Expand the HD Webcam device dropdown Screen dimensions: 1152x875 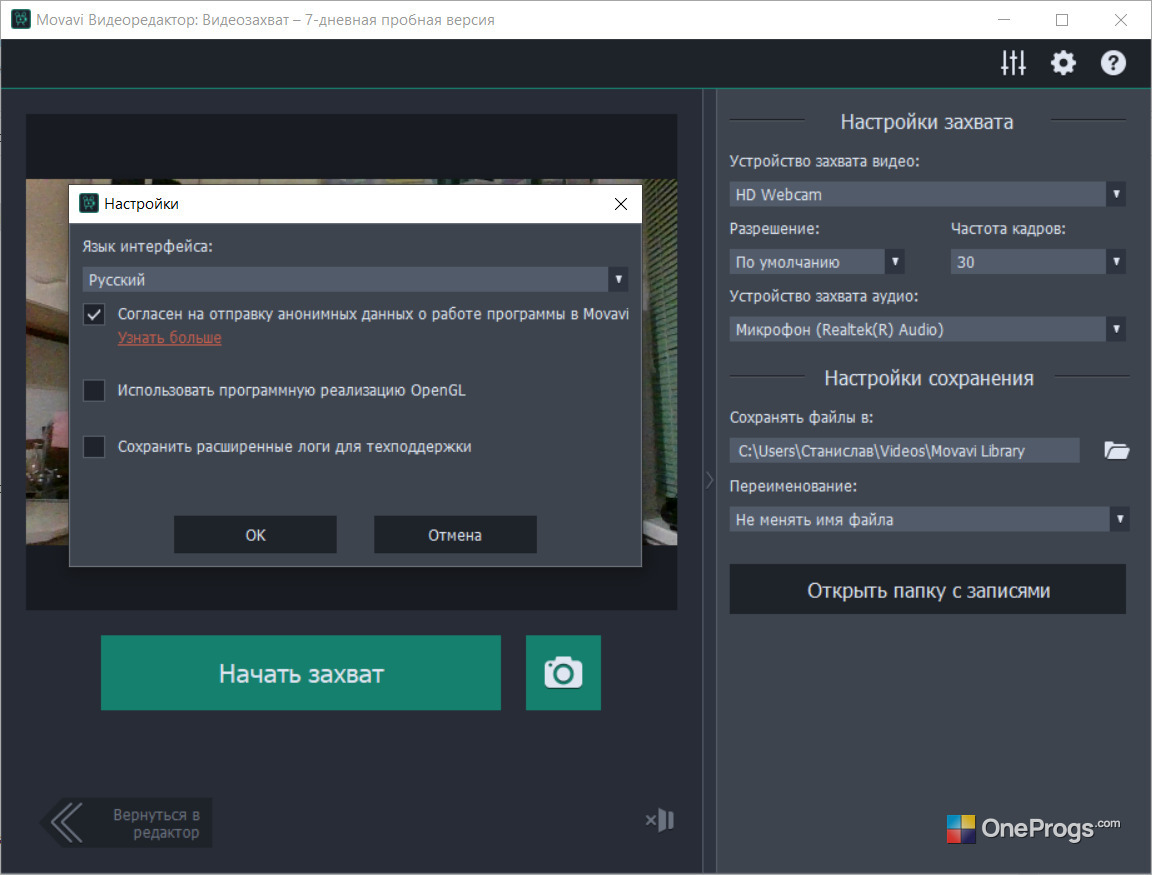click(927, 194)
